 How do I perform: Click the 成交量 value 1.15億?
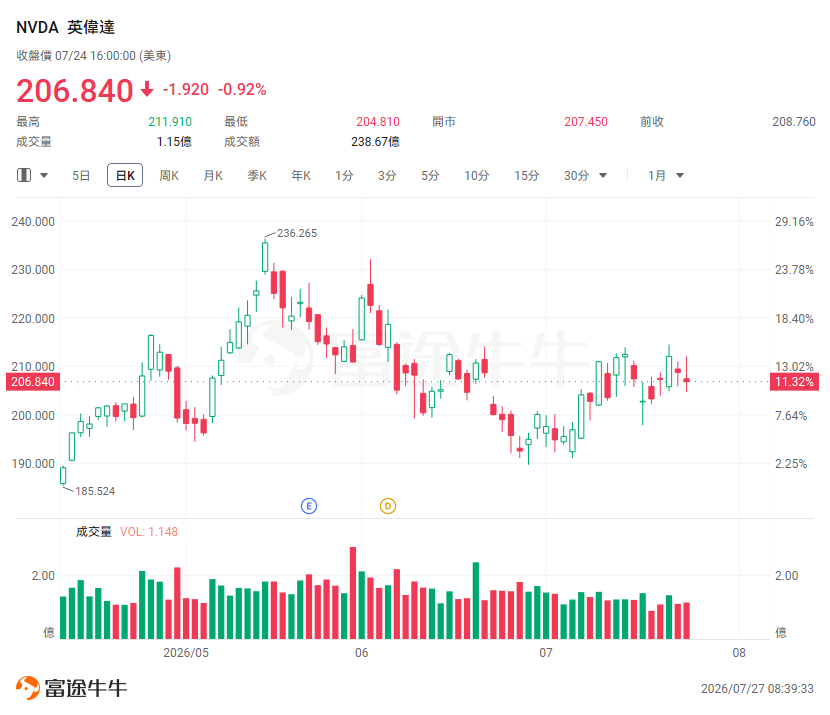pos(174,142)
